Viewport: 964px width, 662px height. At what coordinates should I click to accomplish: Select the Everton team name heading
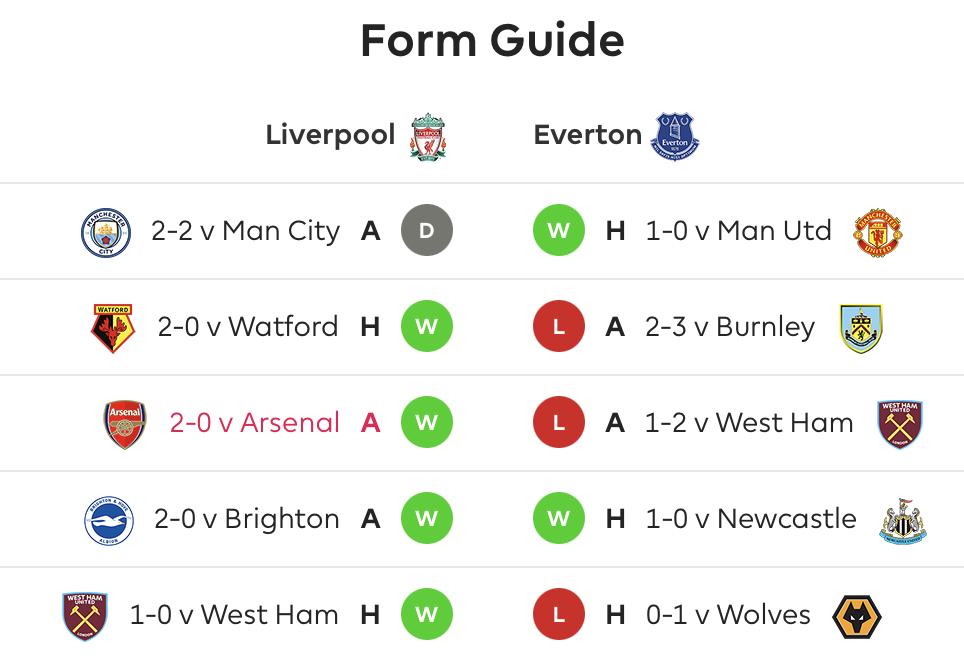588,135
